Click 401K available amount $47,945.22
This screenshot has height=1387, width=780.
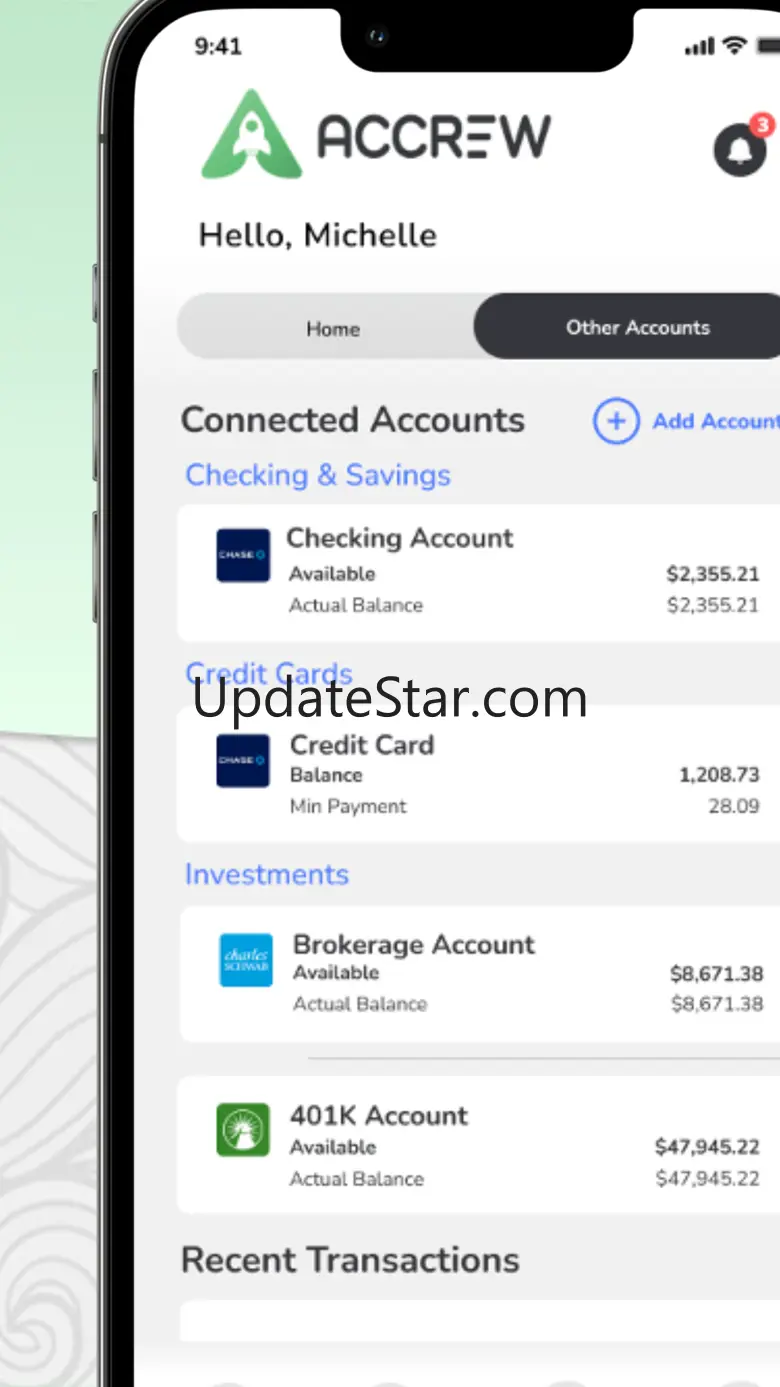707,1147
